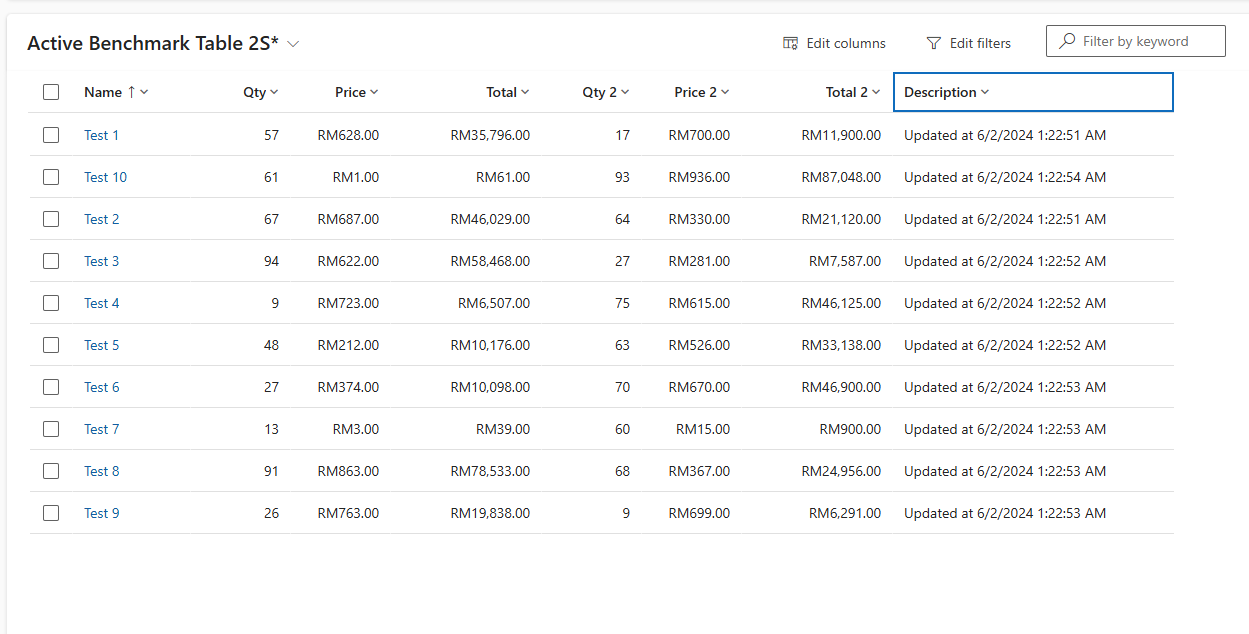Click description 'Updated at 6/2/2024 1:22:54 AM'
The image size is (1249, 634).
pyautogui.click(x=1005, y=177)
